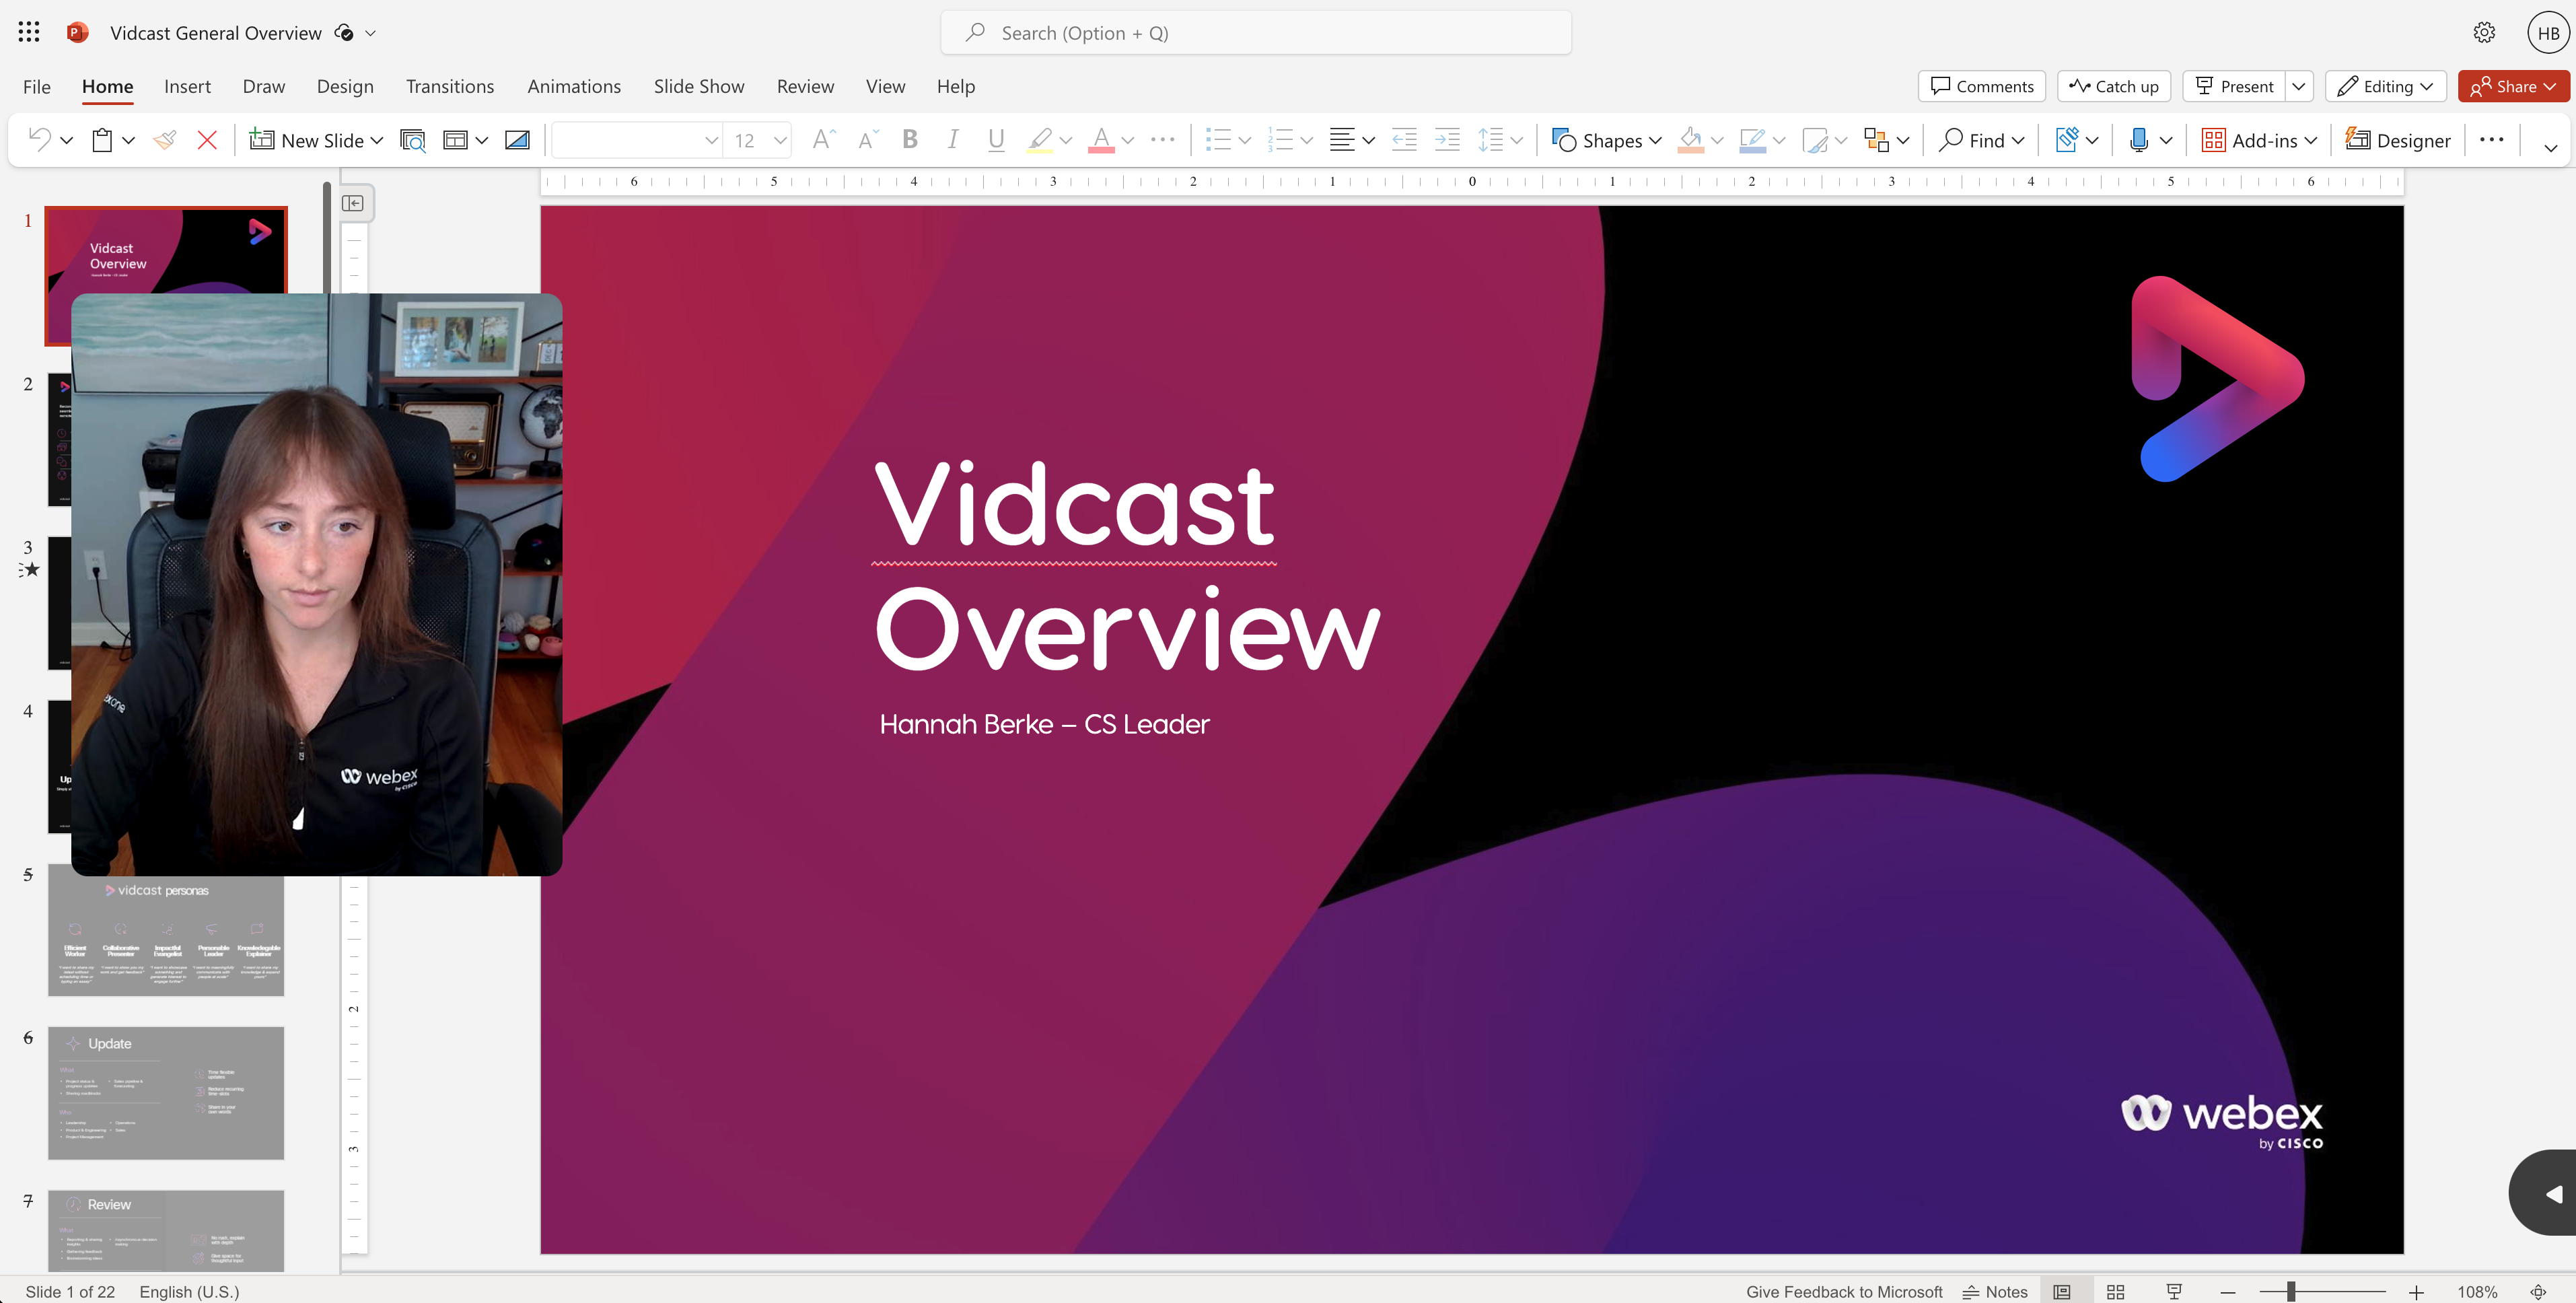Click the Decrease Font Size icon
The width and height of the screenshot is (2576, 1303).
pyautogui.click(x=867, y=140)
